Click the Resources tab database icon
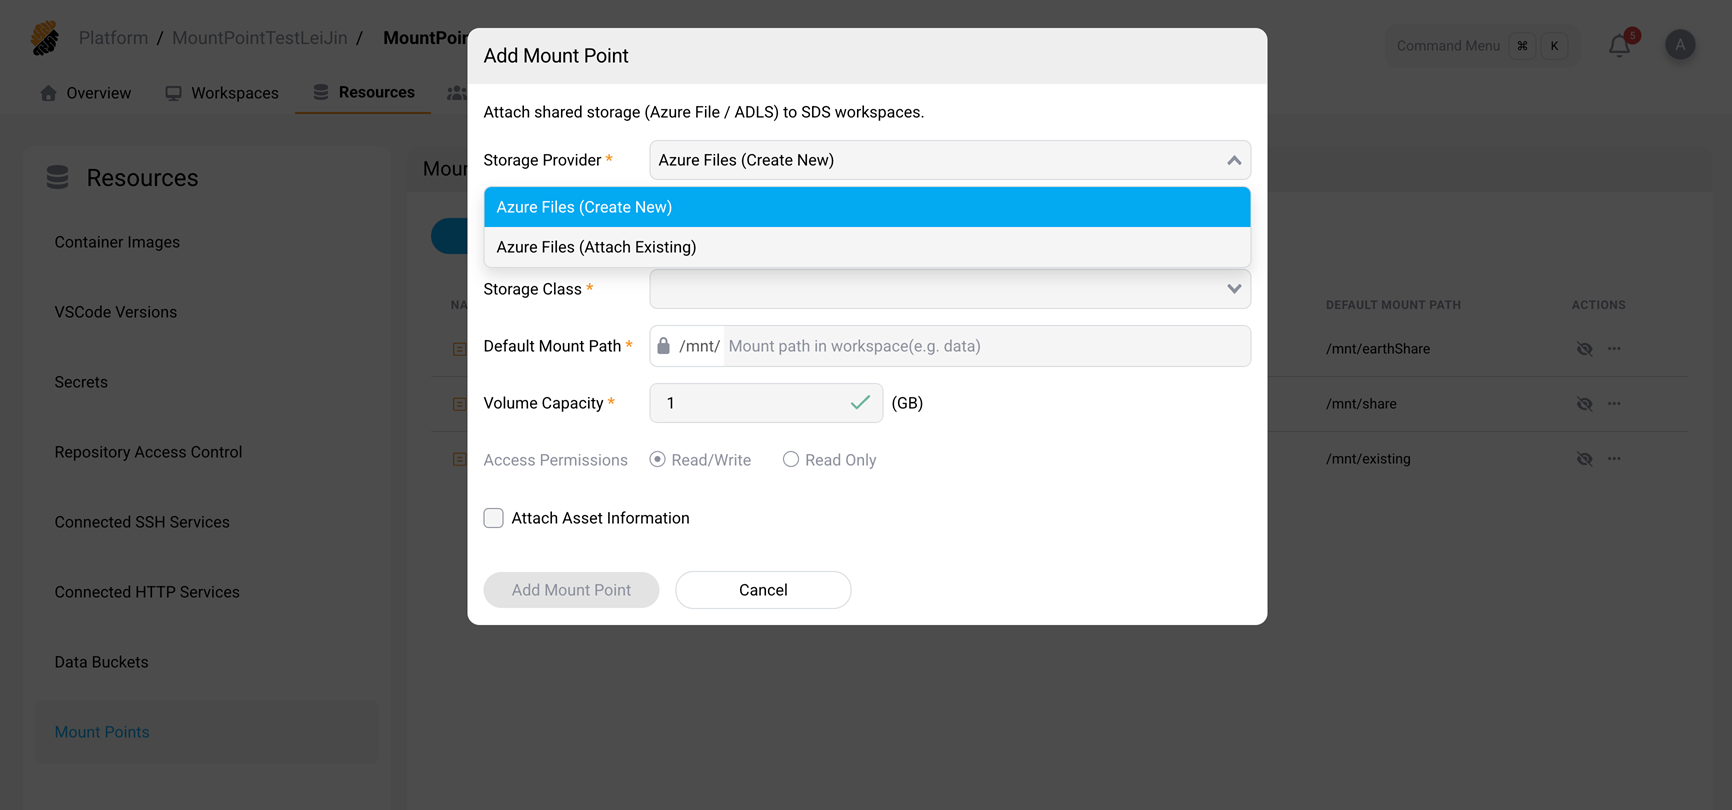 point(321,92)
